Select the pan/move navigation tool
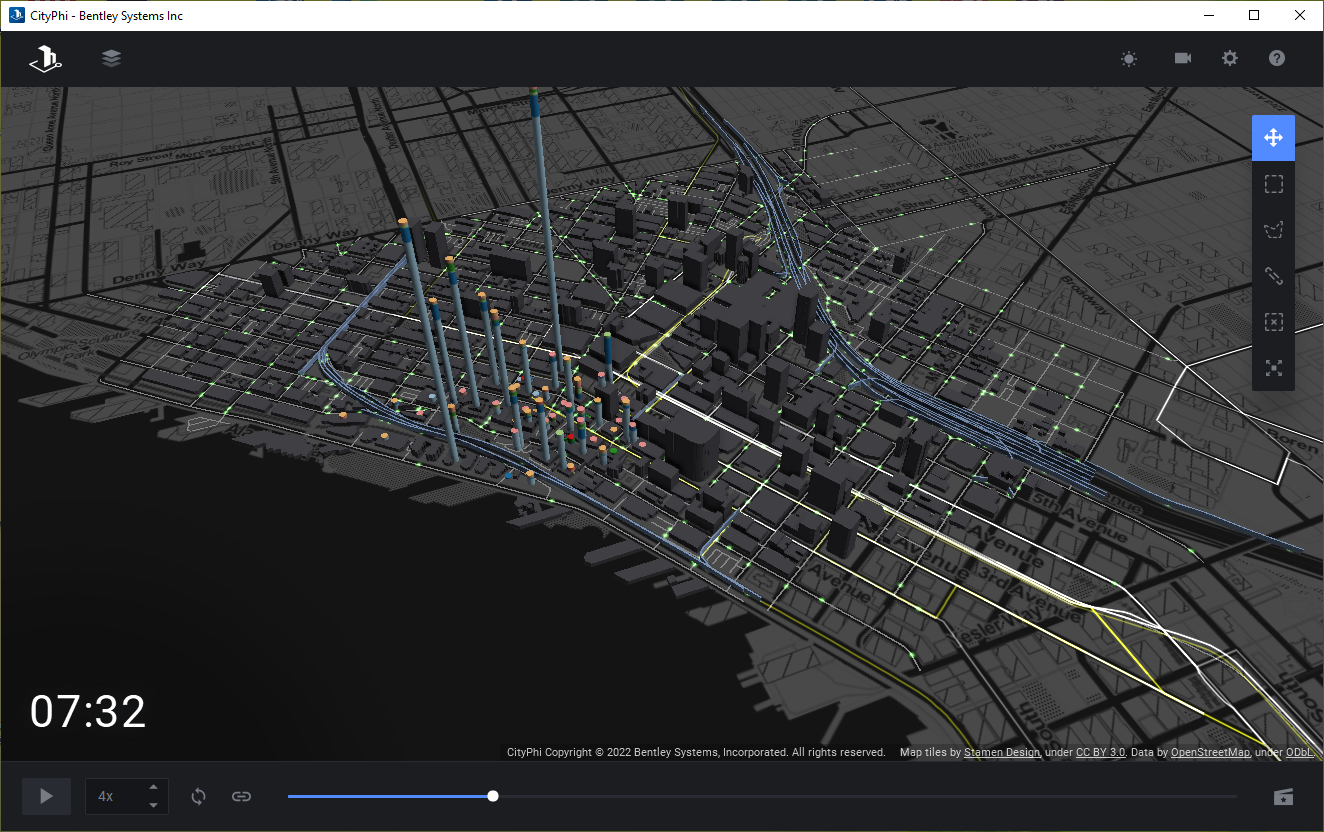This screenshot has width=1324, height=832. (1273, 138)
